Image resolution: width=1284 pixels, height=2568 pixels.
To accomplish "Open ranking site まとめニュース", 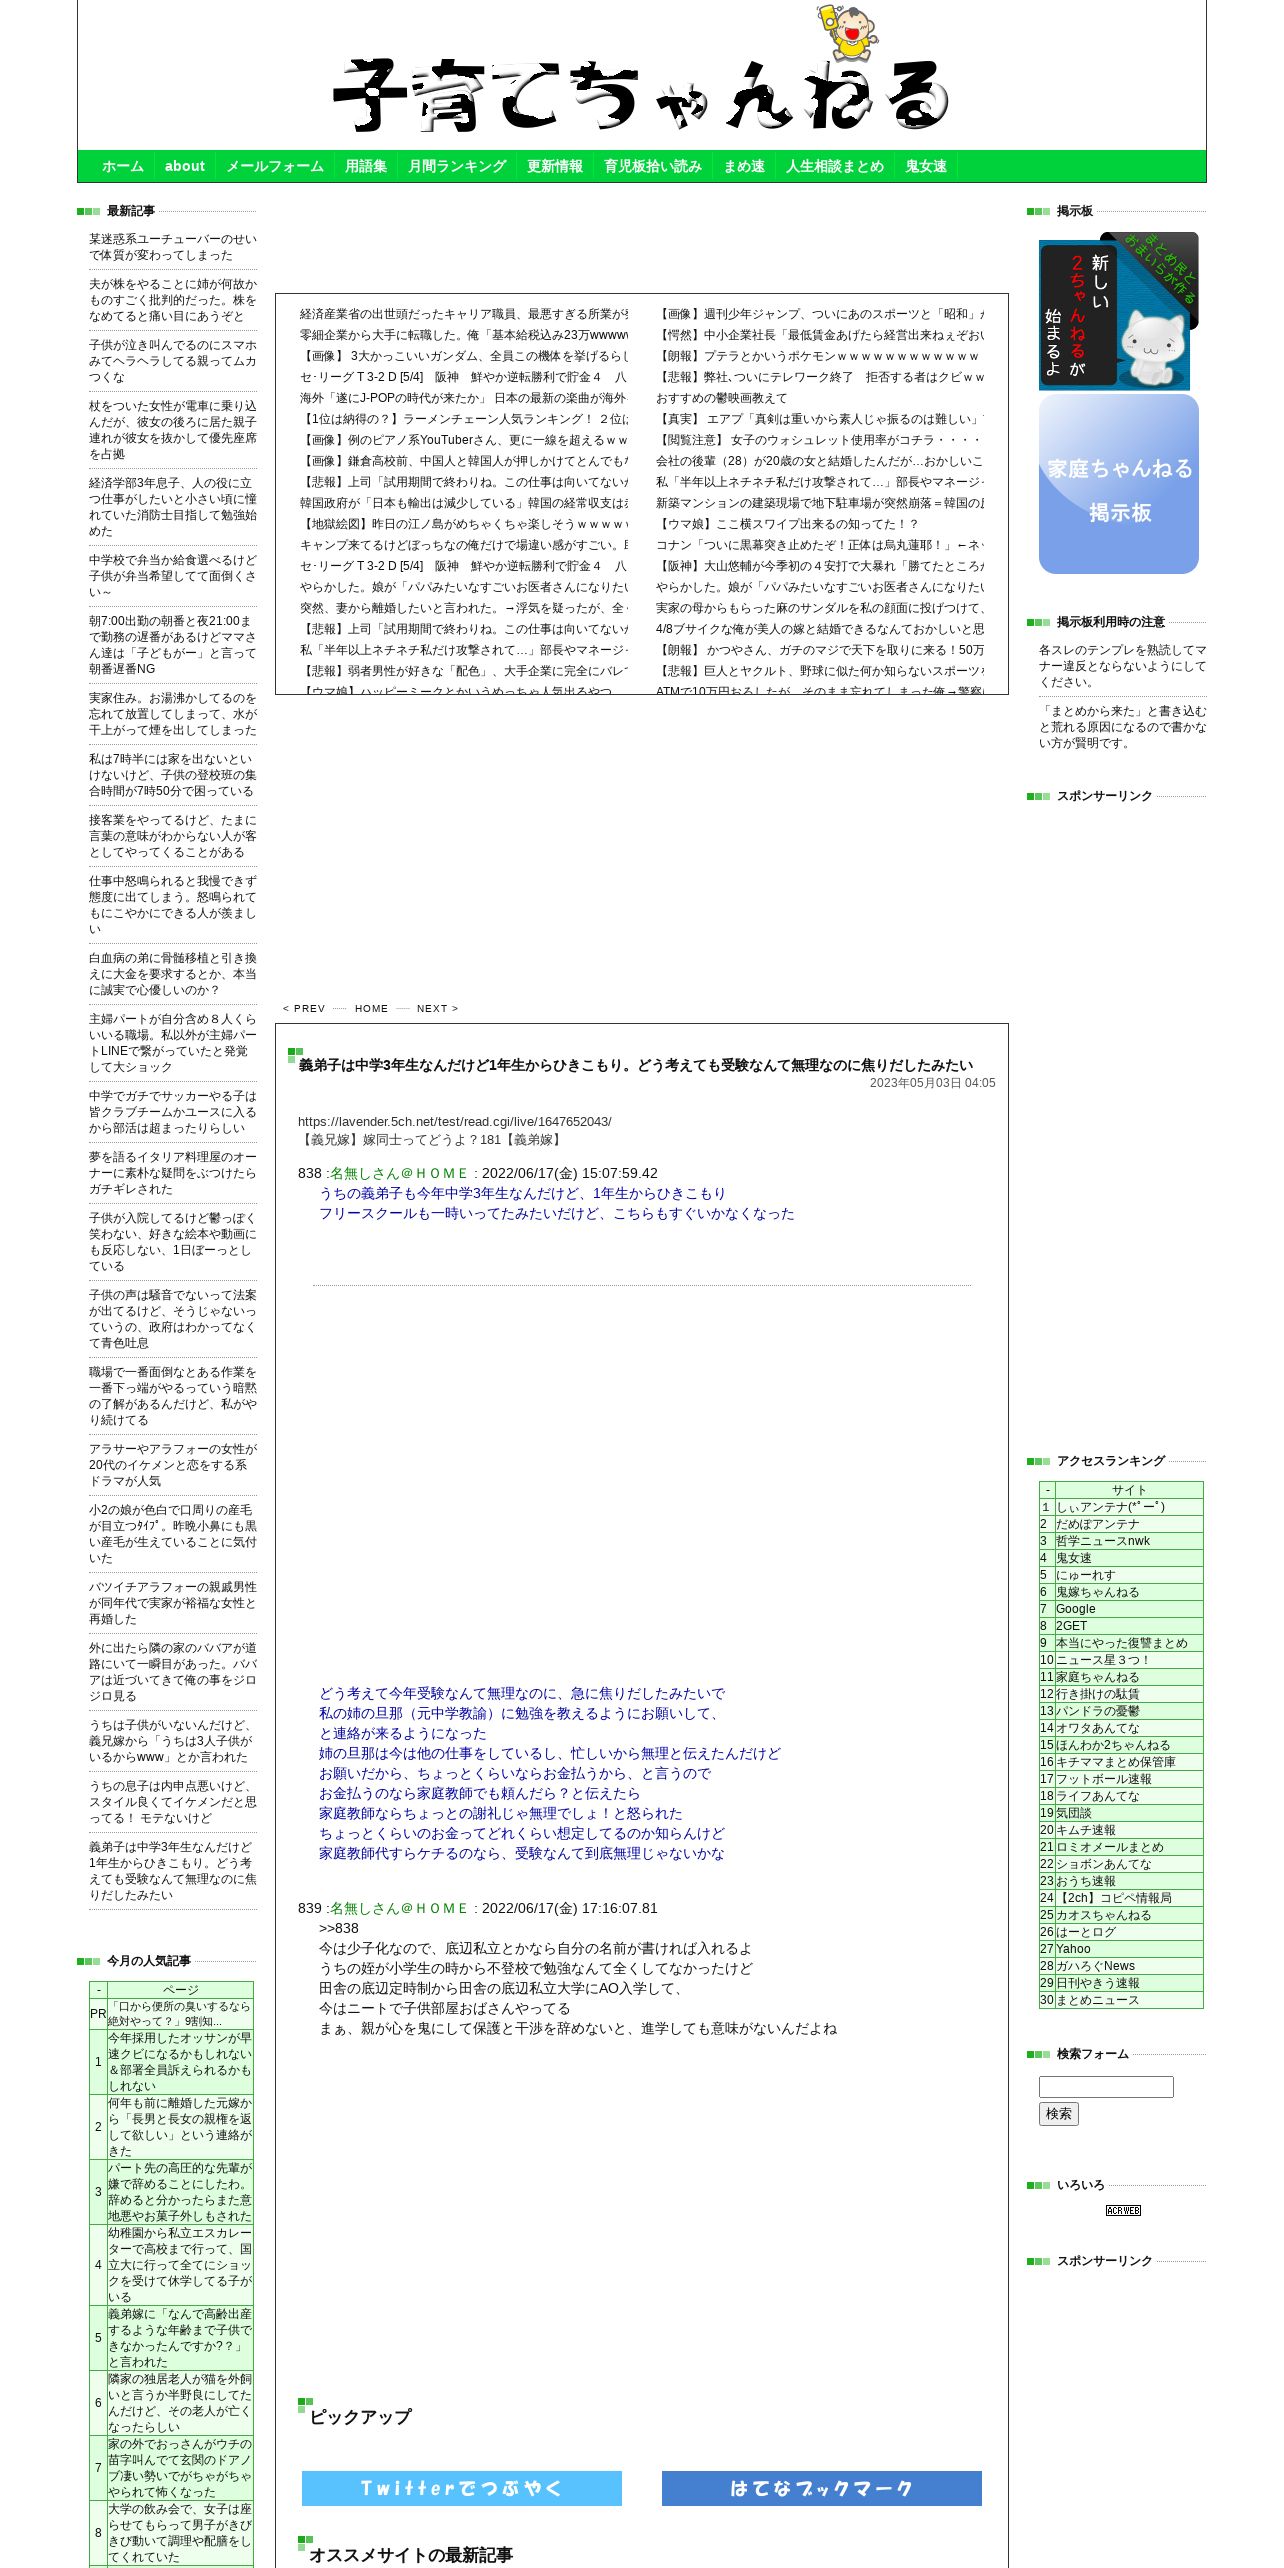I will pos(1098,2000).
